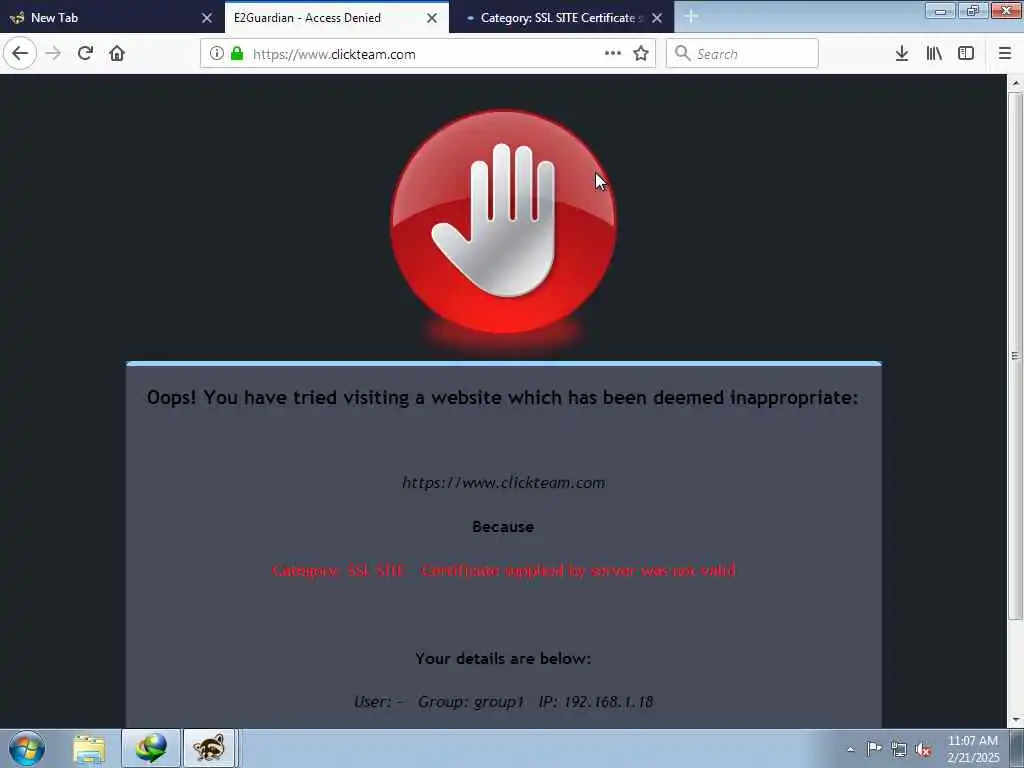1024x768 pixels.
Task: Open the taskbar clock showing 11:07 AM
Action: [973, 748]
